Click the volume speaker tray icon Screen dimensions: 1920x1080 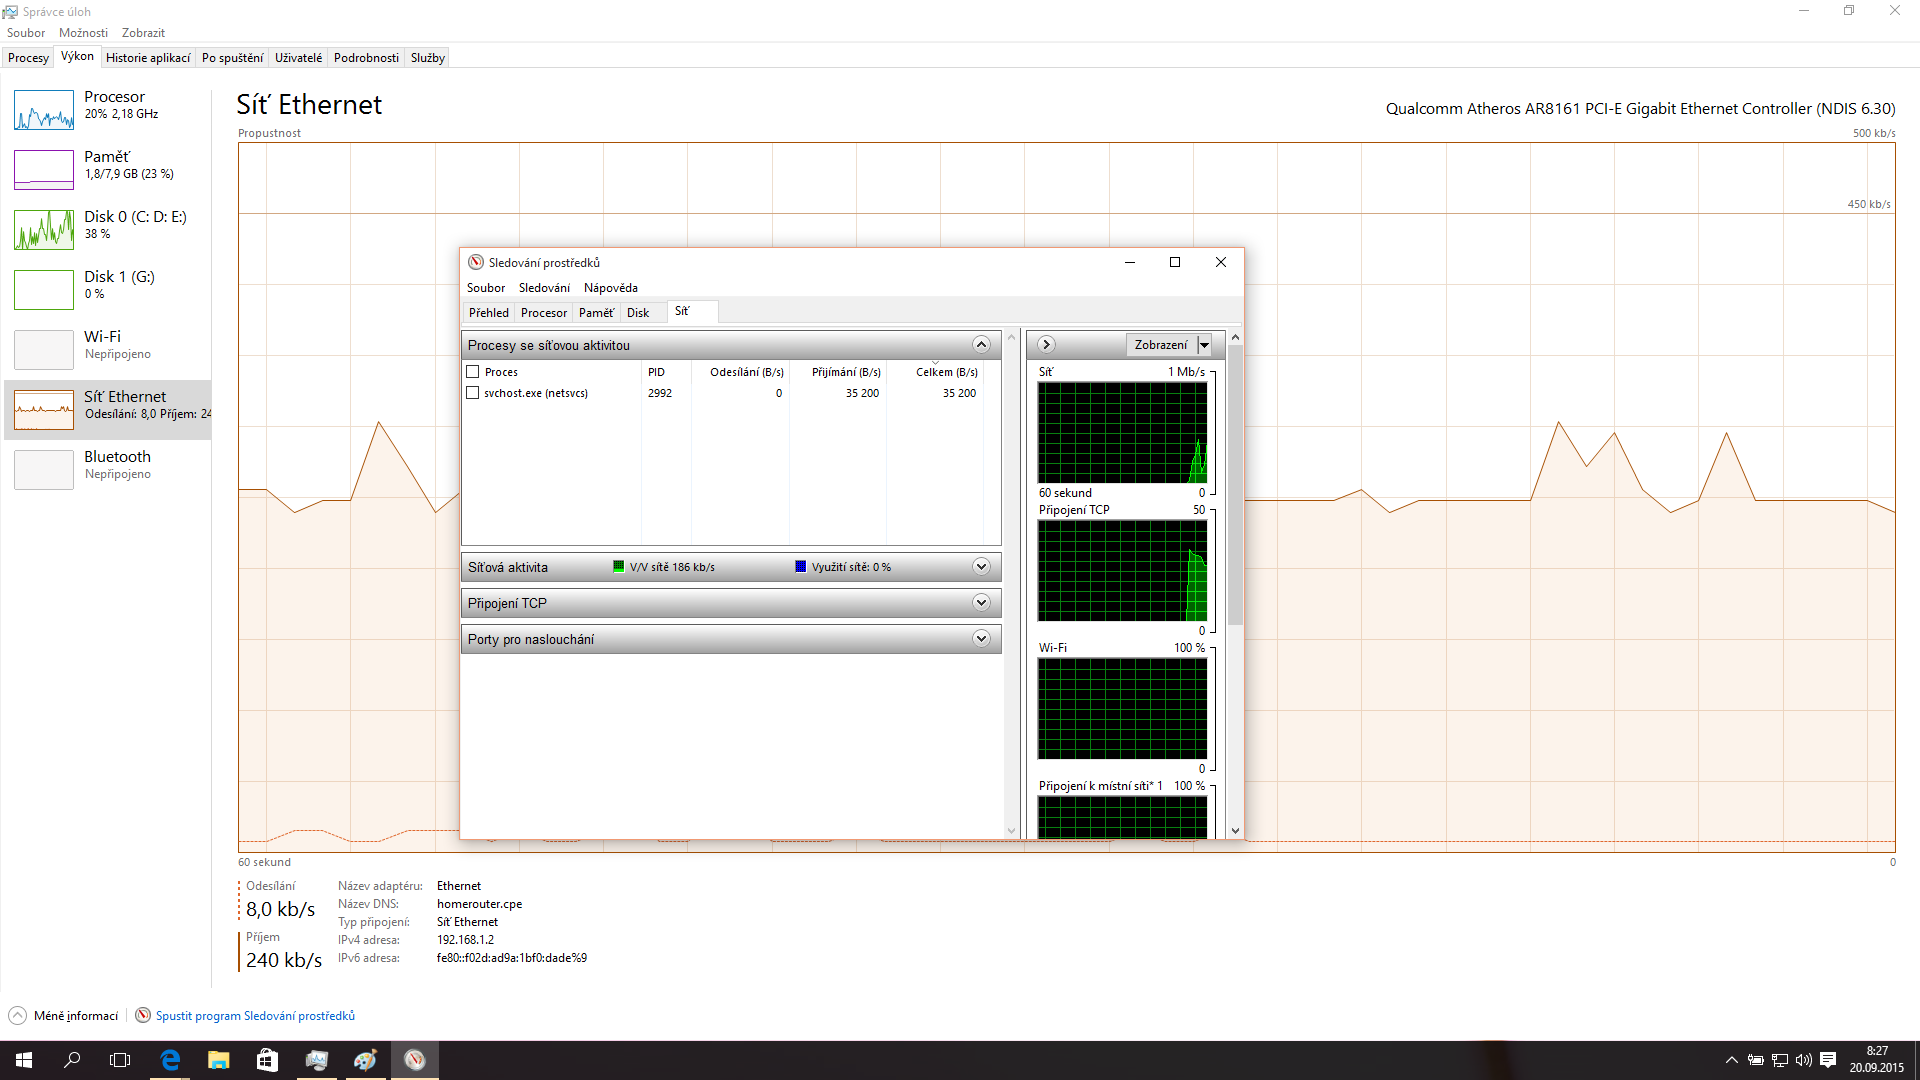(x=1804, y=1060)
